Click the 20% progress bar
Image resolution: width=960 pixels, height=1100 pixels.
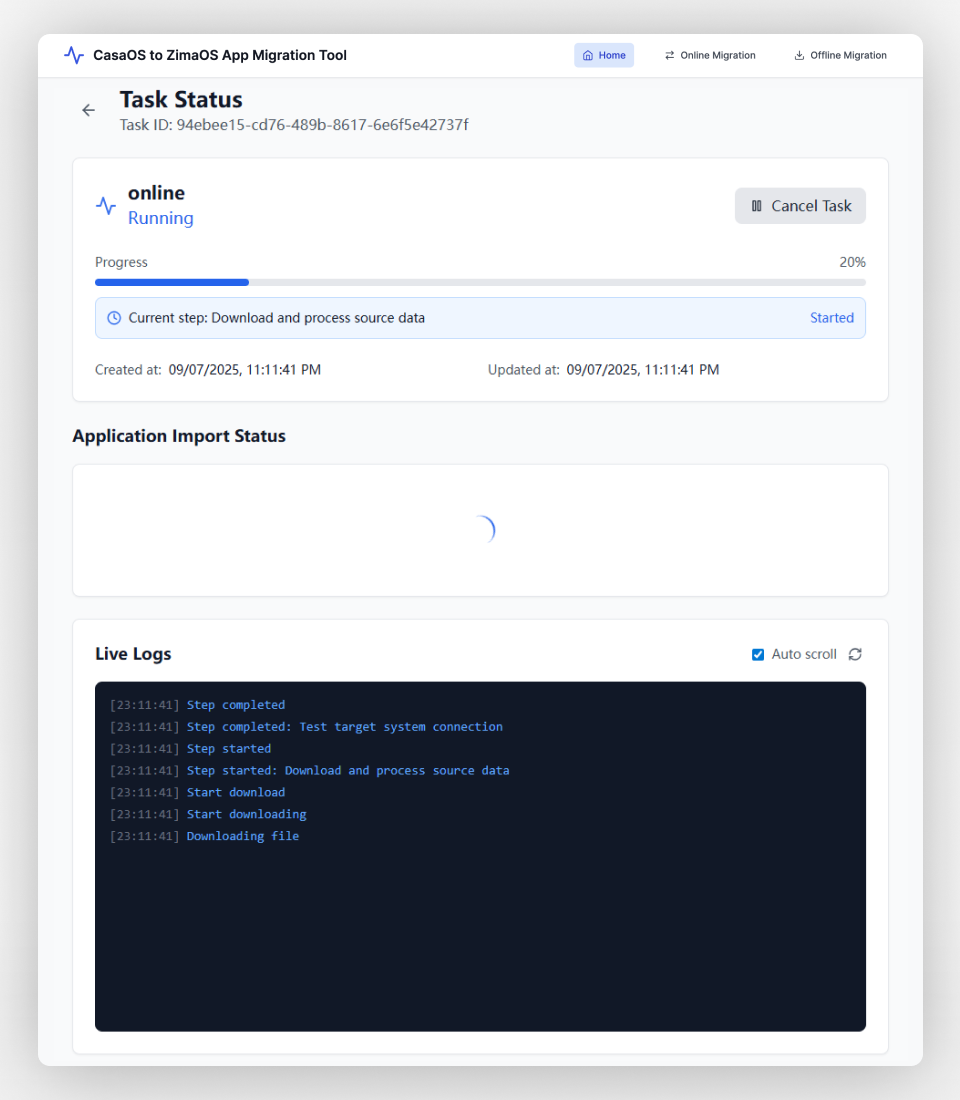pos(480,282)
